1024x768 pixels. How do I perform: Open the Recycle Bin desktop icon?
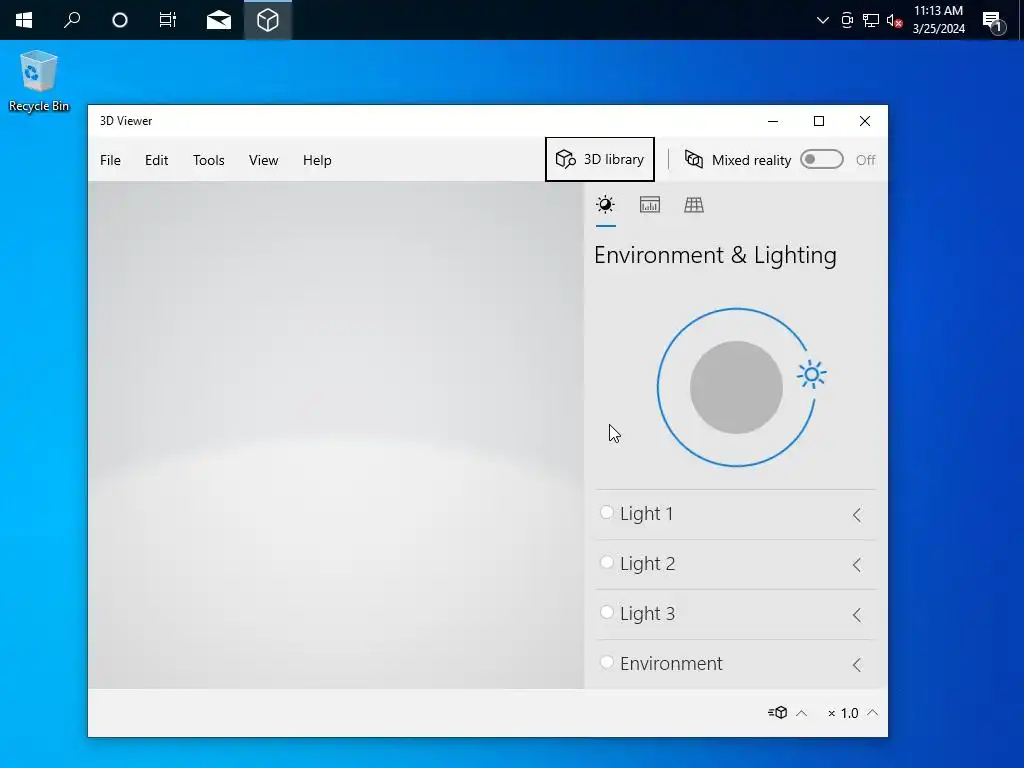point(39,81)
